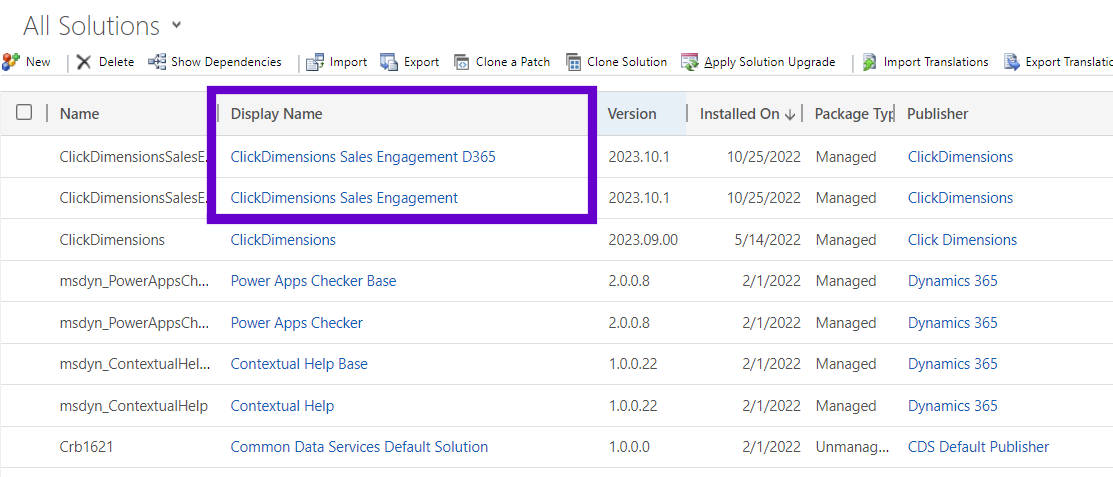The image size is (1113, 477).
Task: Sort by the Name column header
Action: tap(80, 114)
